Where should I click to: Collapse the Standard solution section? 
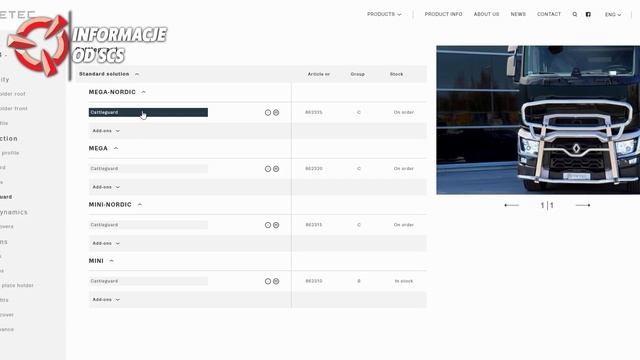click(109, 74)
